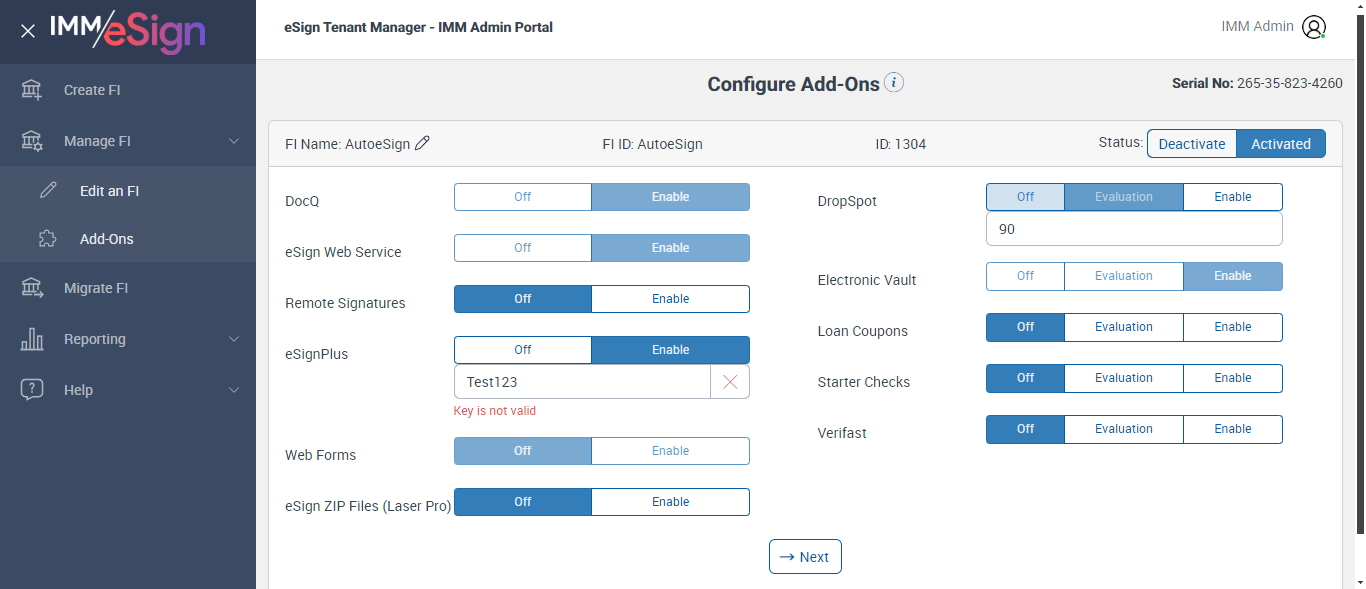Click the Add-Ons puzzle piece icon
The height and width of the screenshot is (589, 1366).
pyautogui.click(x=48, y=239)
